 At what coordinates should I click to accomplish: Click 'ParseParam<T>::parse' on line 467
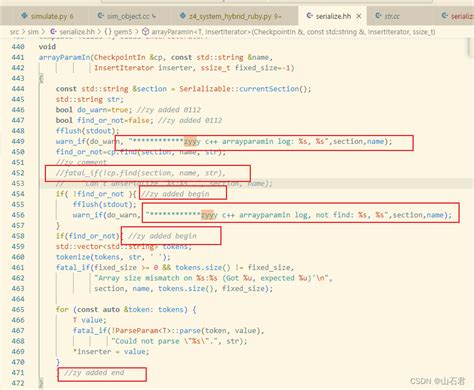tap(156, 331)
